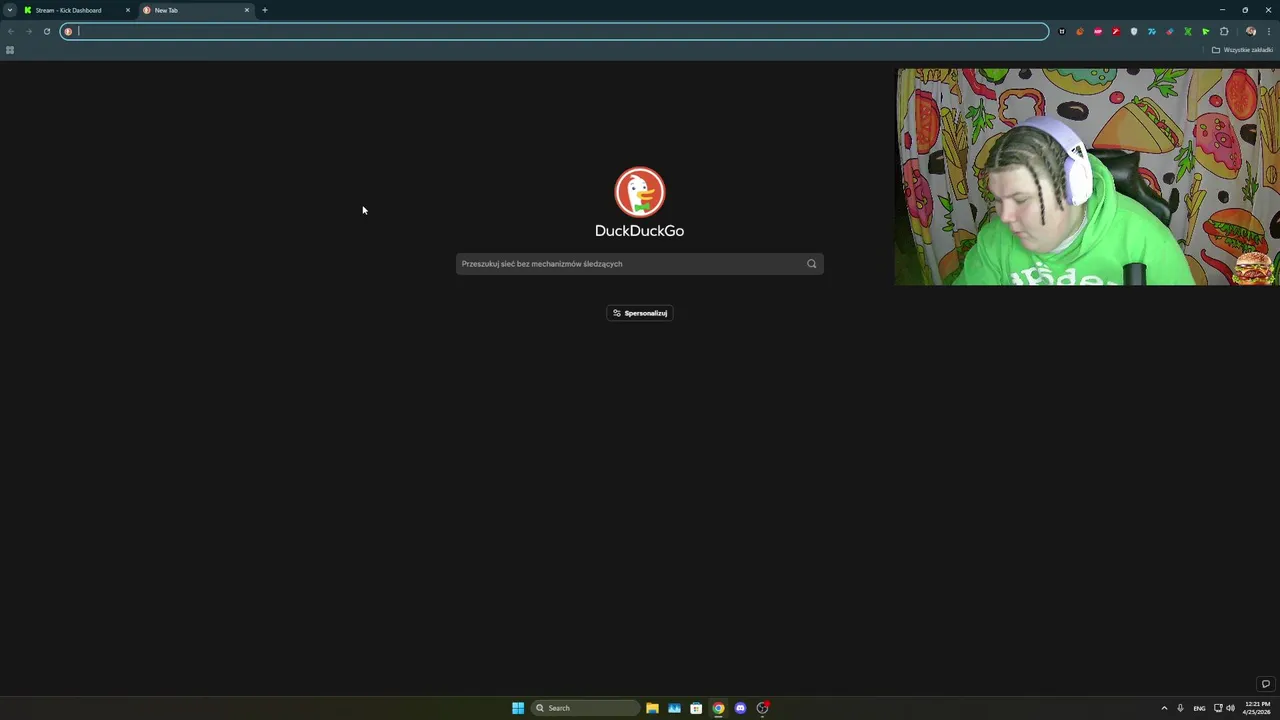This screenshot has height=720, width=1280.
Task: Open the Windows Start menu
Action: [518, 708]
